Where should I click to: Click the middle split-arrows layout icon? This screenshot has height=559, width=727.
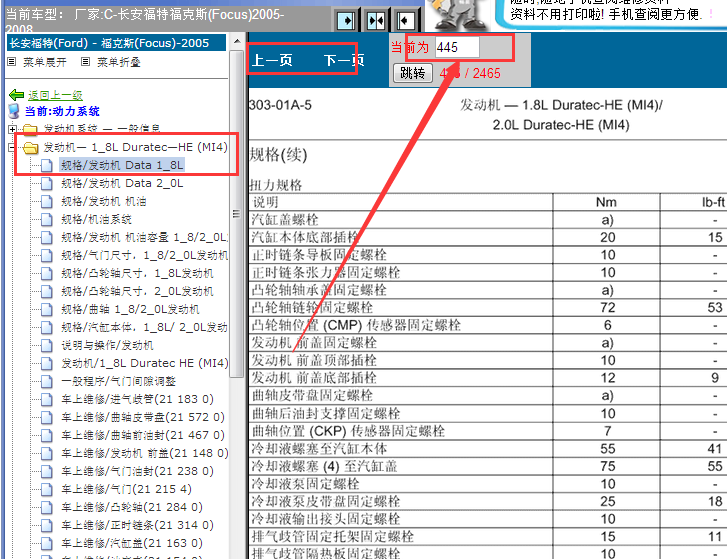(x=376, y=20)
